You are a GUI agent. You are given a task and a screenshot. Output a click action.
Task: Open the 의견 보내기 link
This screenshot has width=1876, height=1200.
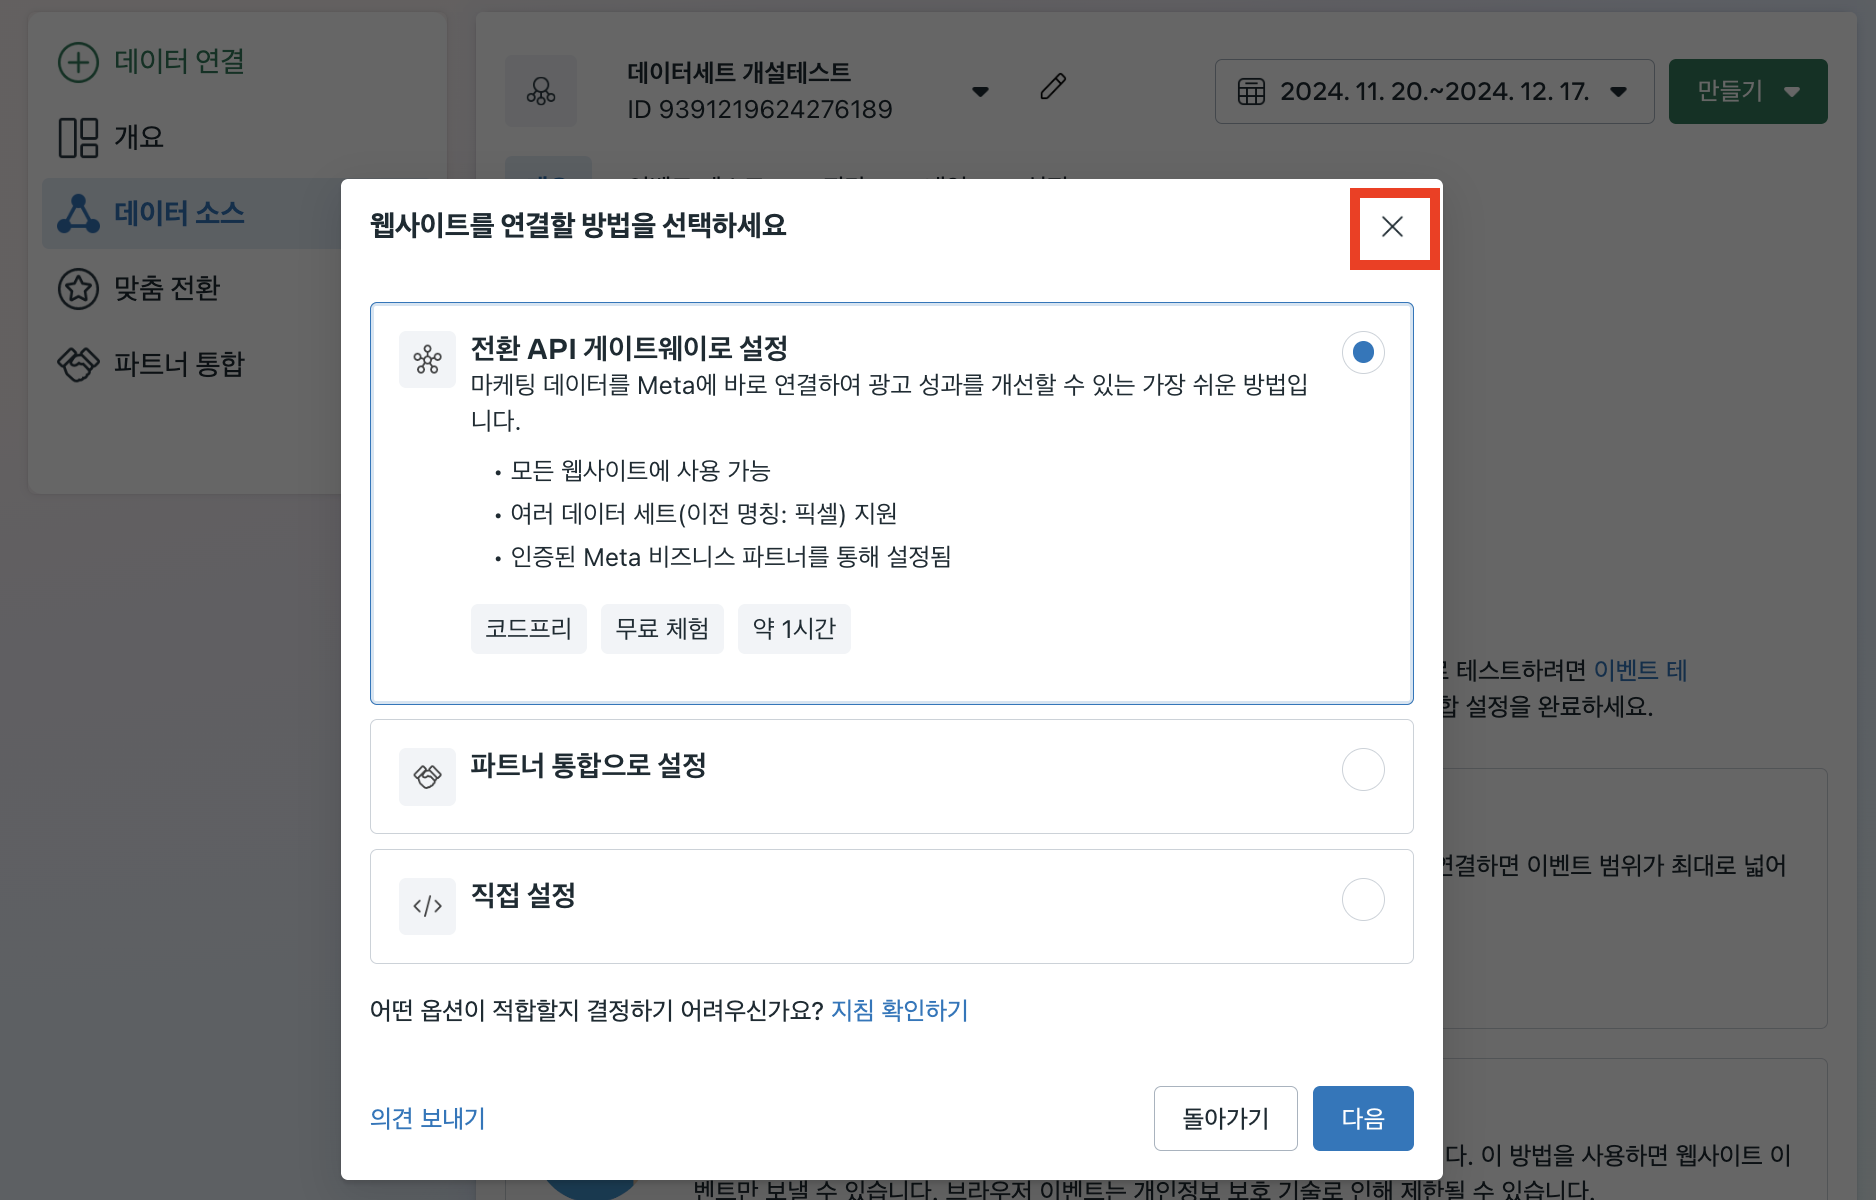click(x=428, y=1118)
